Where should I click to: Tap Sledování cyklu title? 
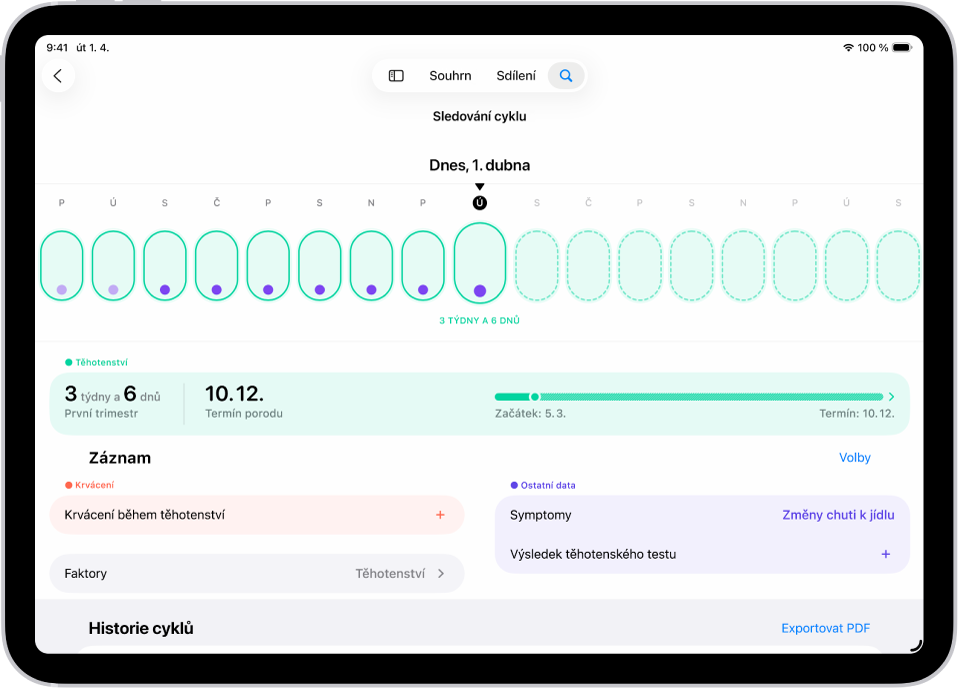coord(479,116)
